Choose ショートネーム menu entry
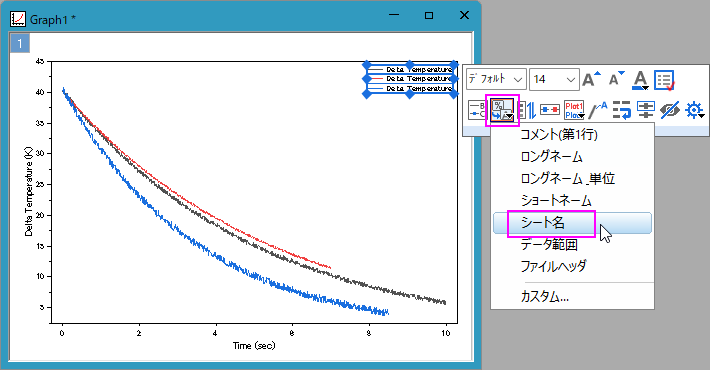 556,200
